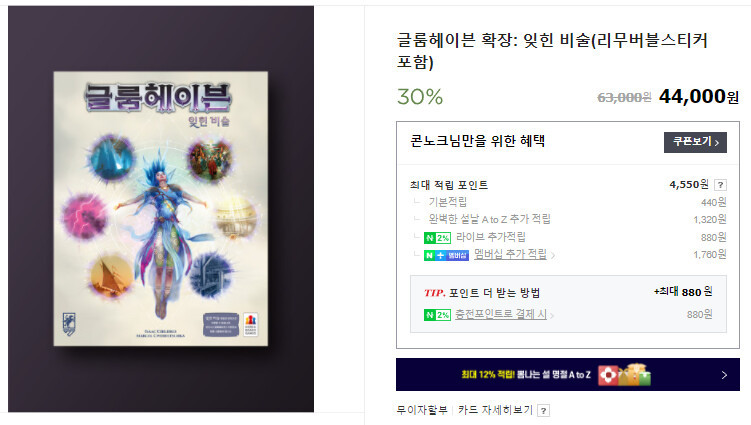Open the Gloomhaven box product image
Viewport: 751px width, 425px height.
point(161,209)
